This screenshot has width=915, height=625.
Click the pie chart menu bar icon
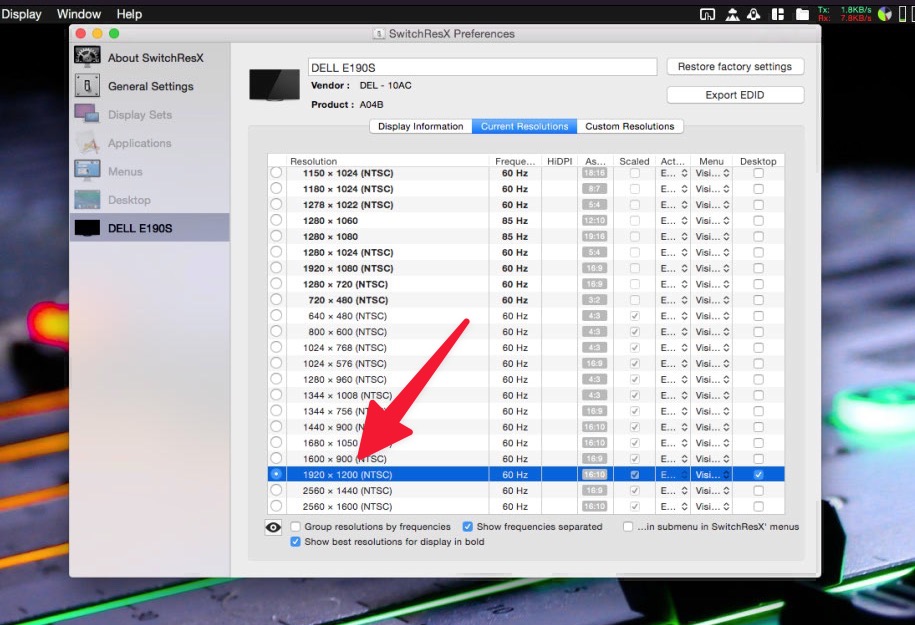pos(883,14)
